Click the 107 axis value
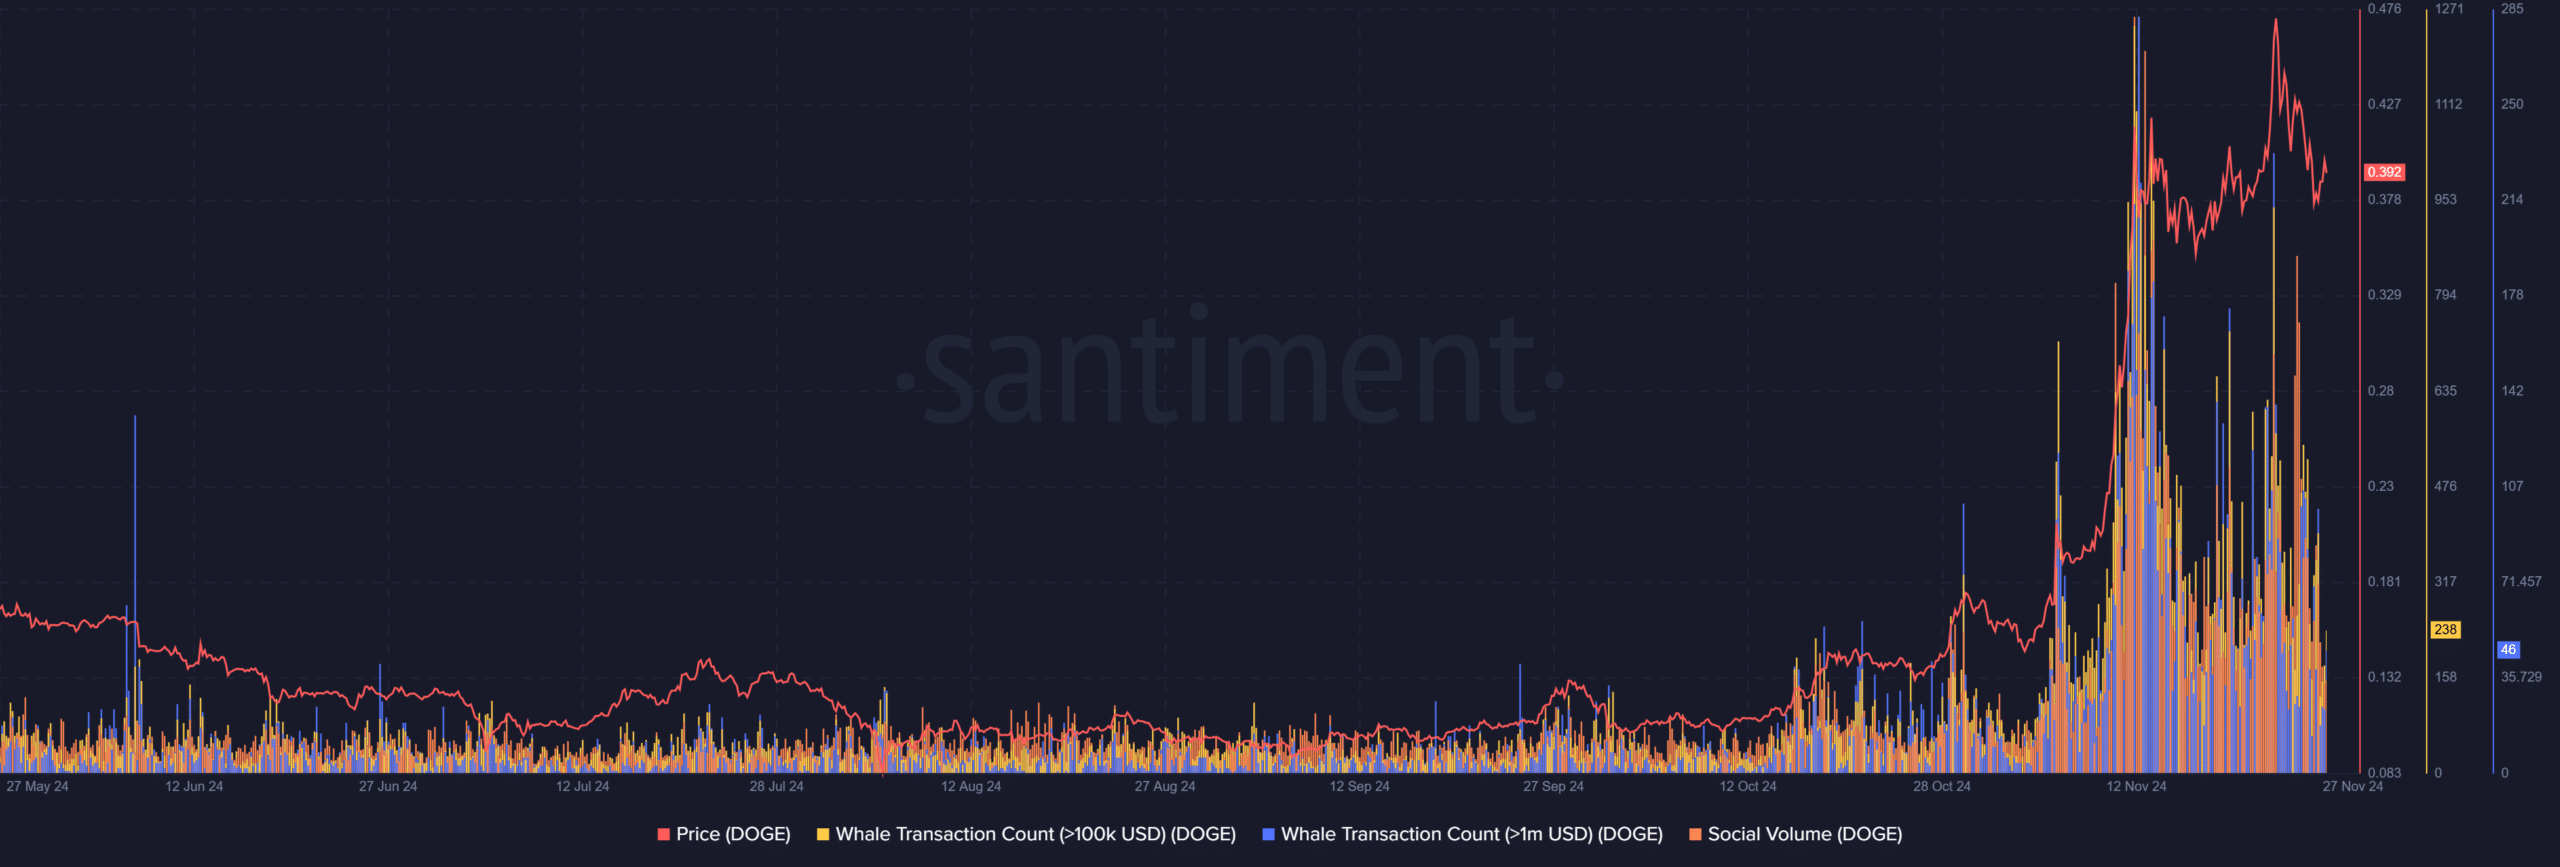Screen dimensions: 2560x867 point(2512,486)
